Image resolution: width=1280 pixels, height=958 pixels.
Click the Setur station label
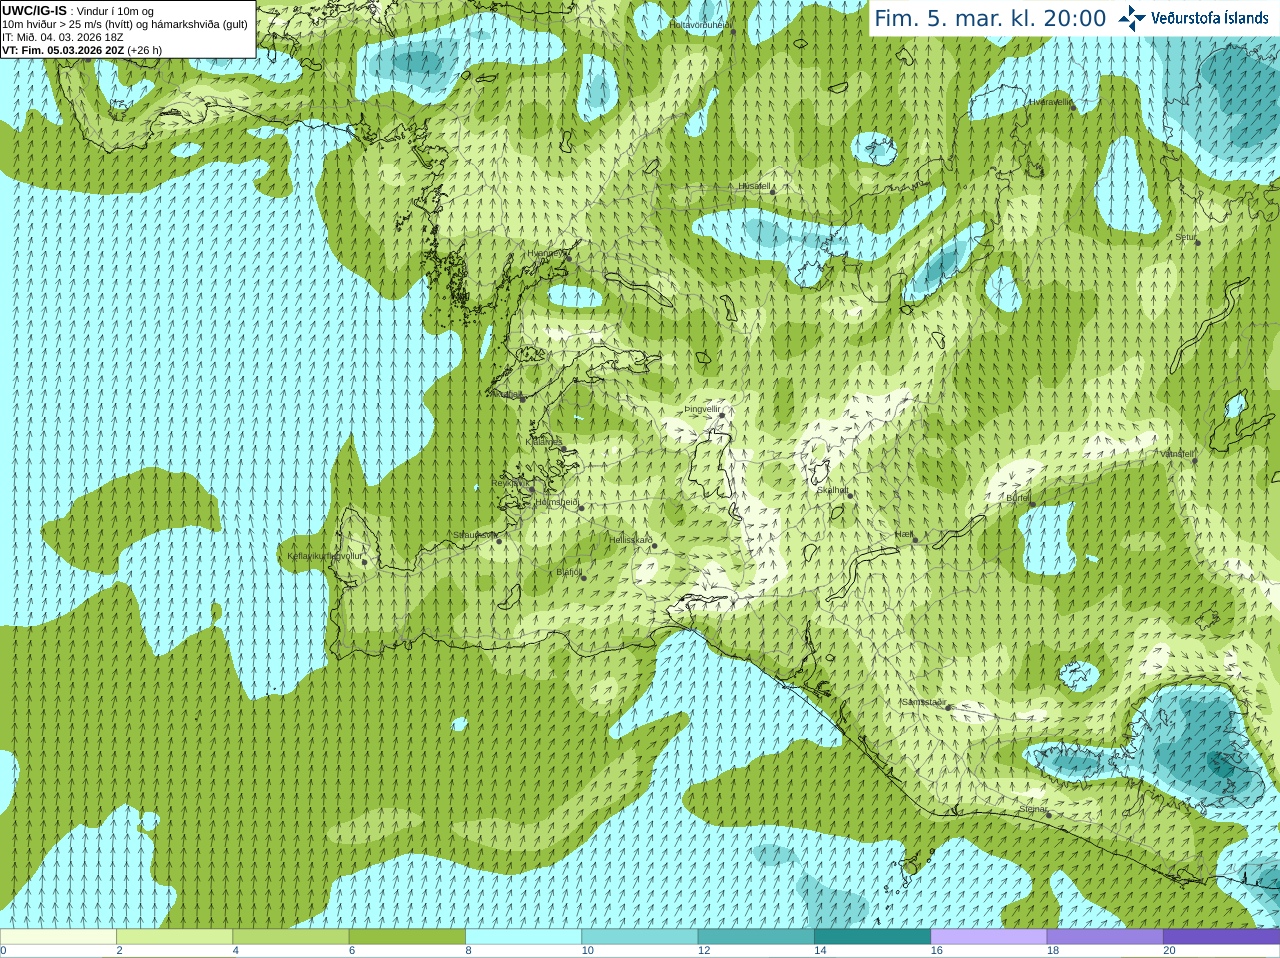1186,238
